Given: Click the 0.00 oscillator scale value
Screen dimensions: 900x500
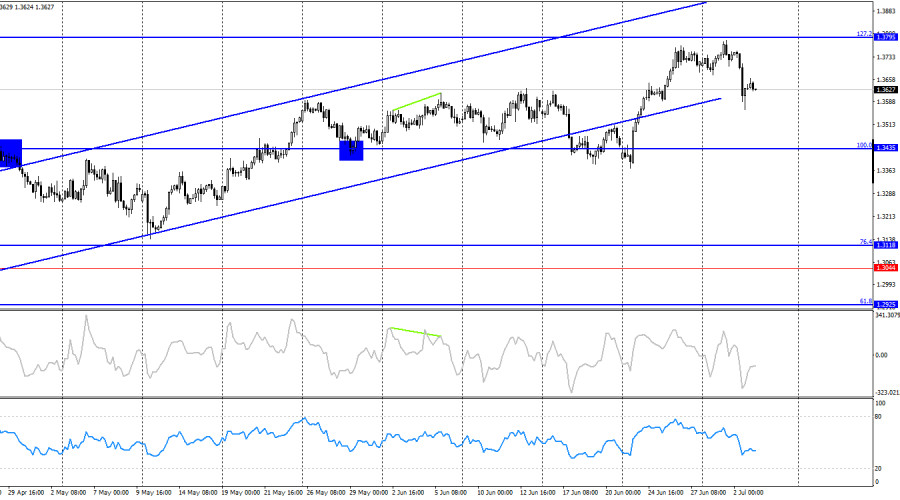Looking at the screenshot, I should point(882,355).
